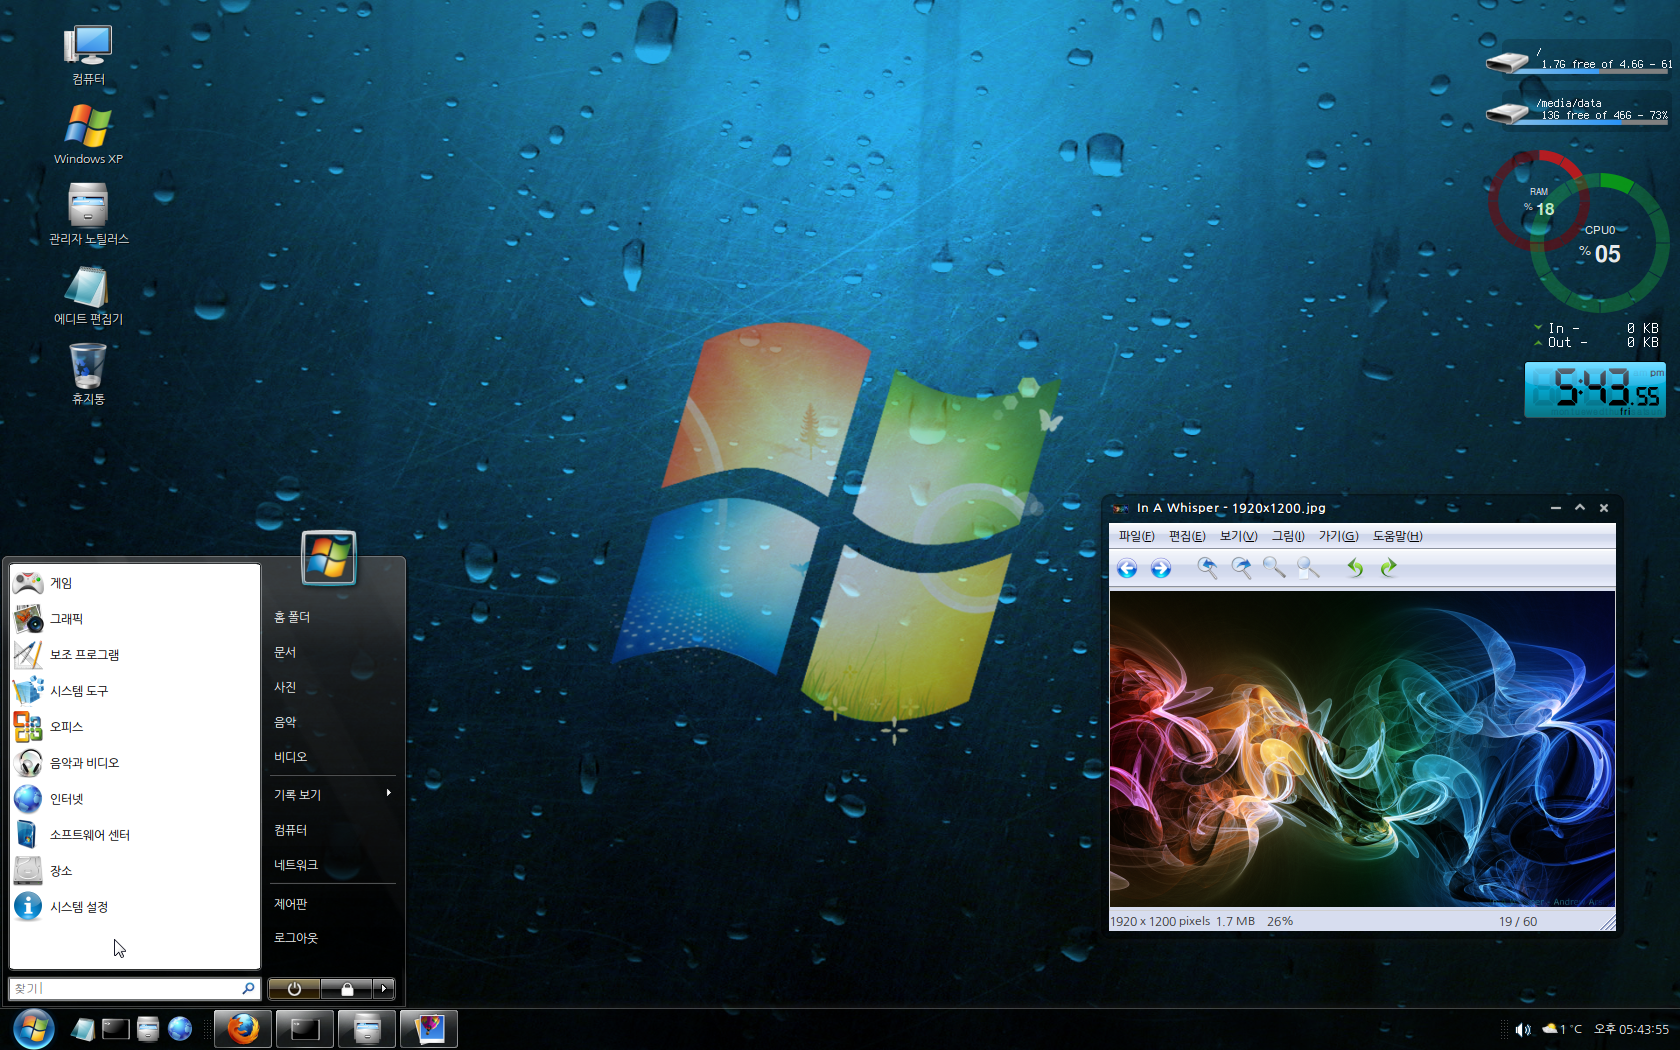1680x1050 pixels.
Task: Click the power button in start menu
Action: [294, 989]
